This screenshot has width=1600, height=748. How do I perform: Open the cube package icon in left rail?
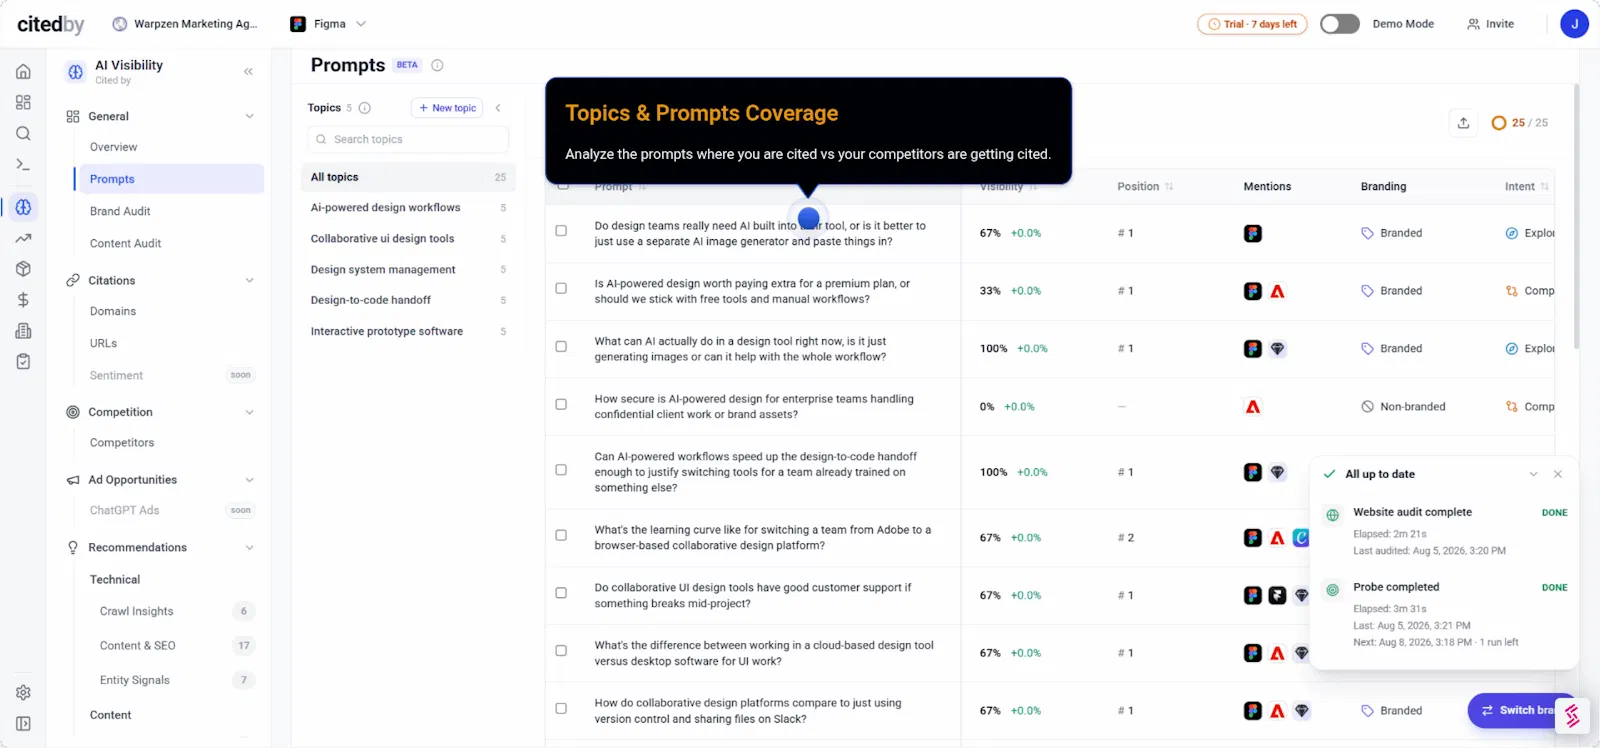pyautogui.click(x=23, y=268)
